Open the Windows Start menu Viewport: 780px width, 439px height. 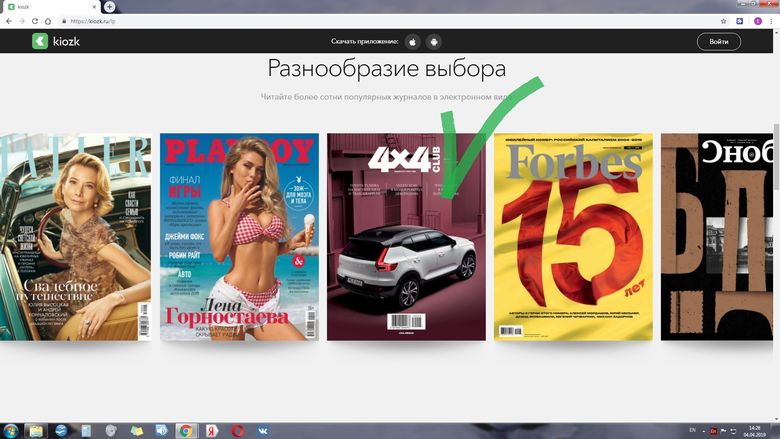(x=10, y=431)
